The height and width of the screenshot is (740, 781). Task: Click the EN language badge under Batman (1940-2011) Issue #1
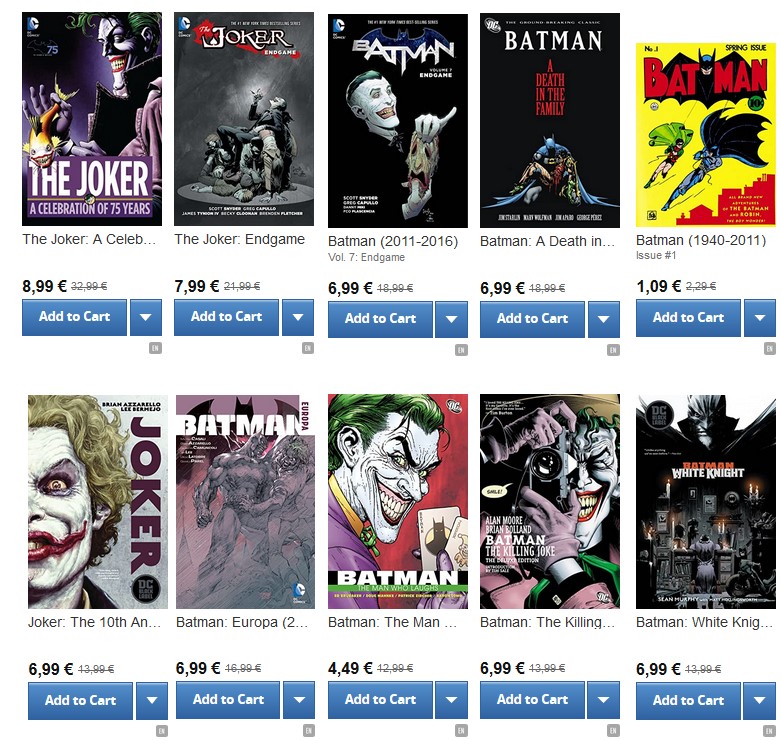770,349
